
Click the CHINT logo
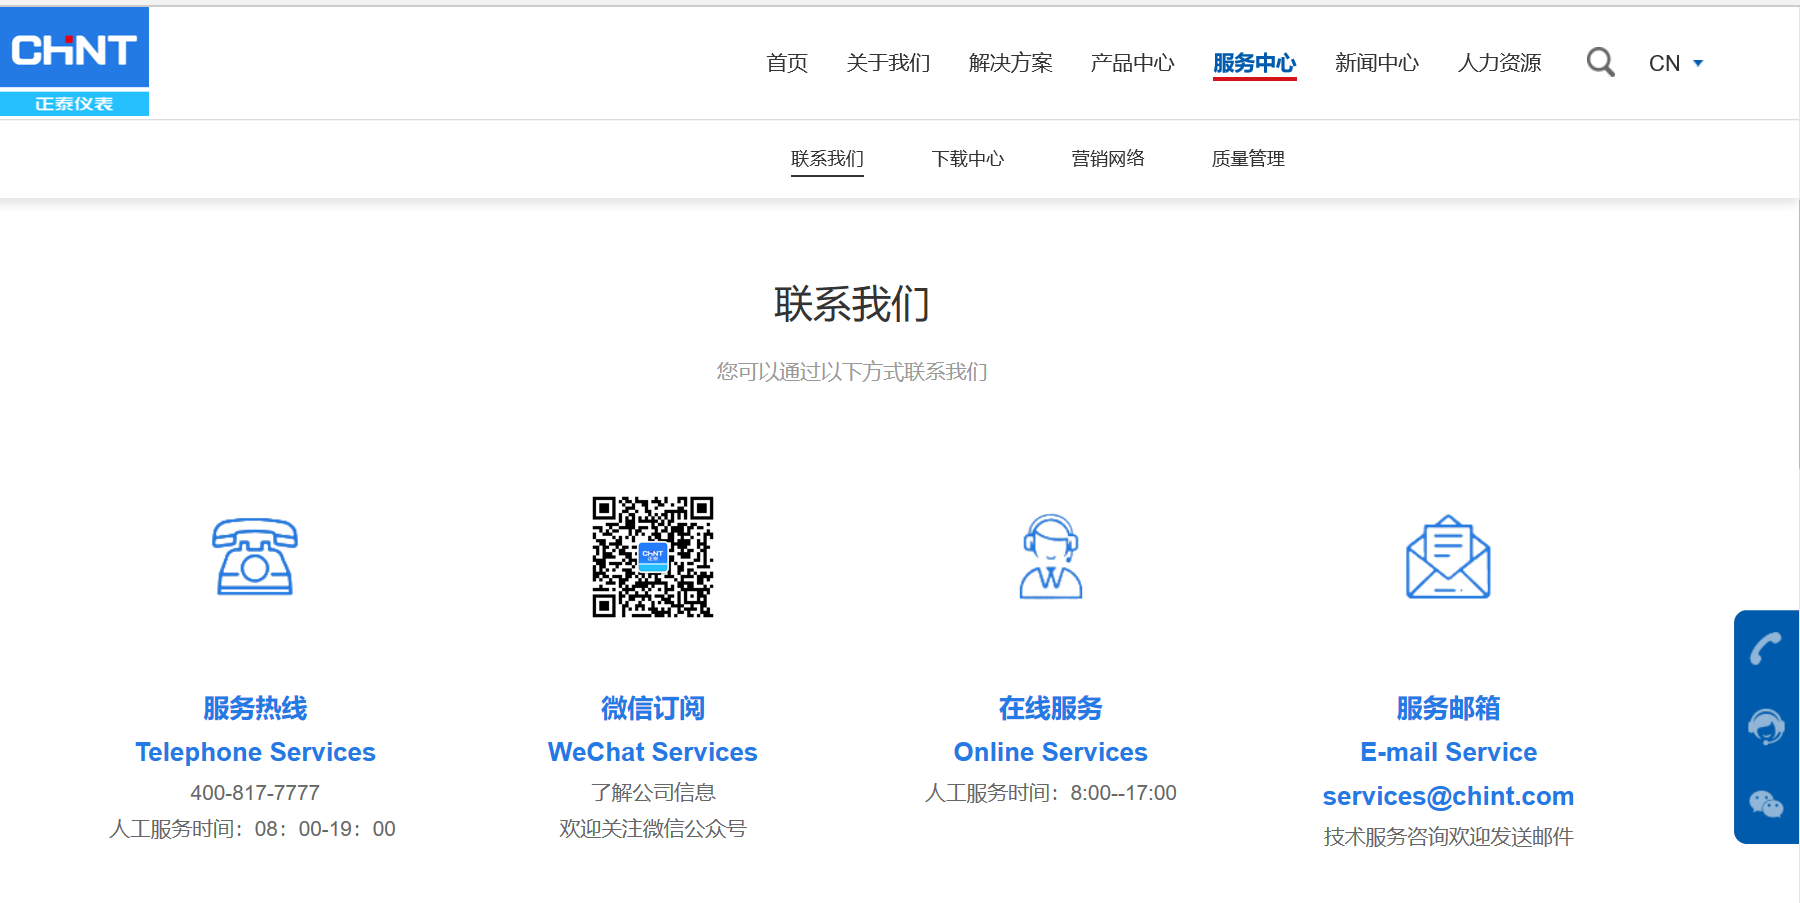click(74, 62)
